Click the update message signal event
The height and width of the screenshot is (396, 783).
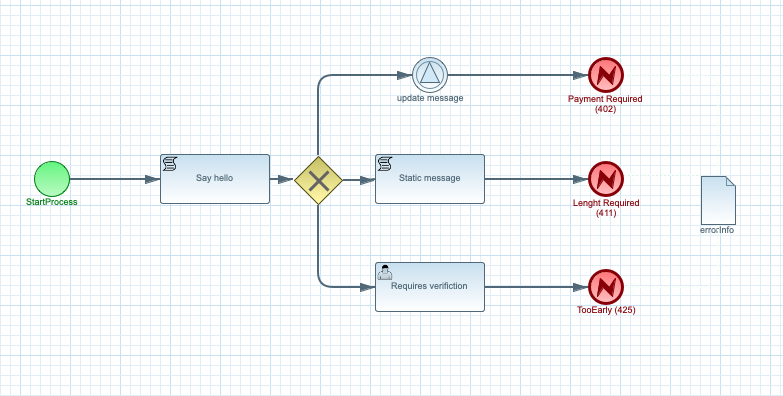click(430, 75)
